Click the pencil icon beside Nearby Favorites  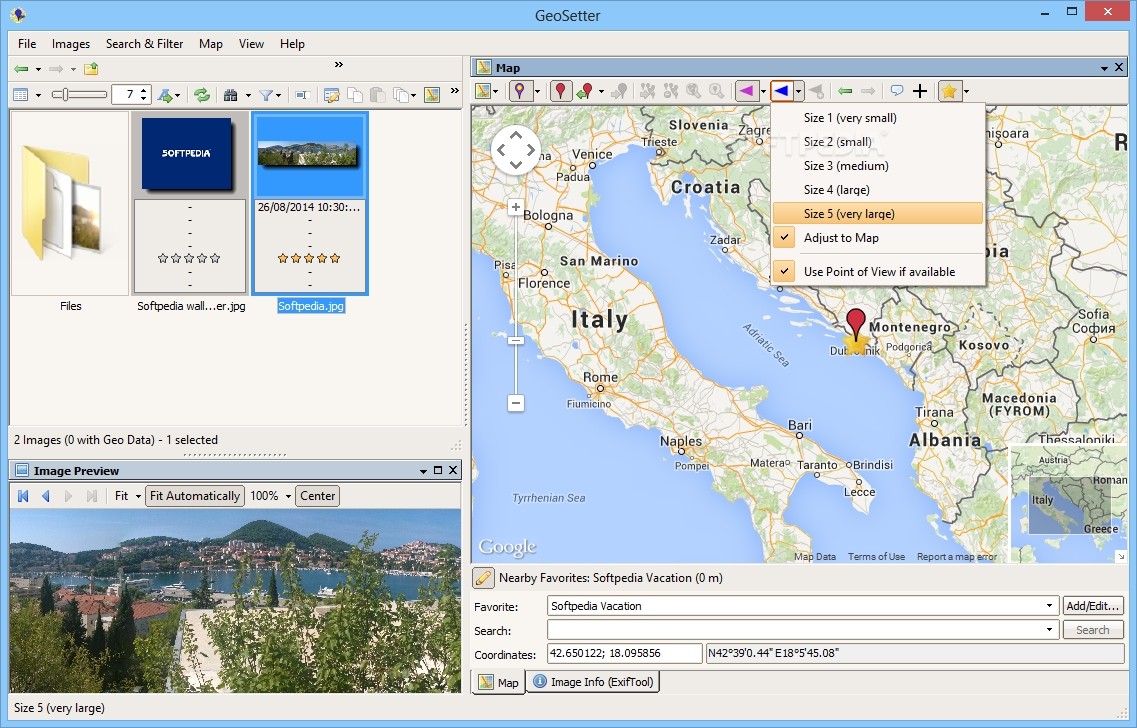(483, 578)
